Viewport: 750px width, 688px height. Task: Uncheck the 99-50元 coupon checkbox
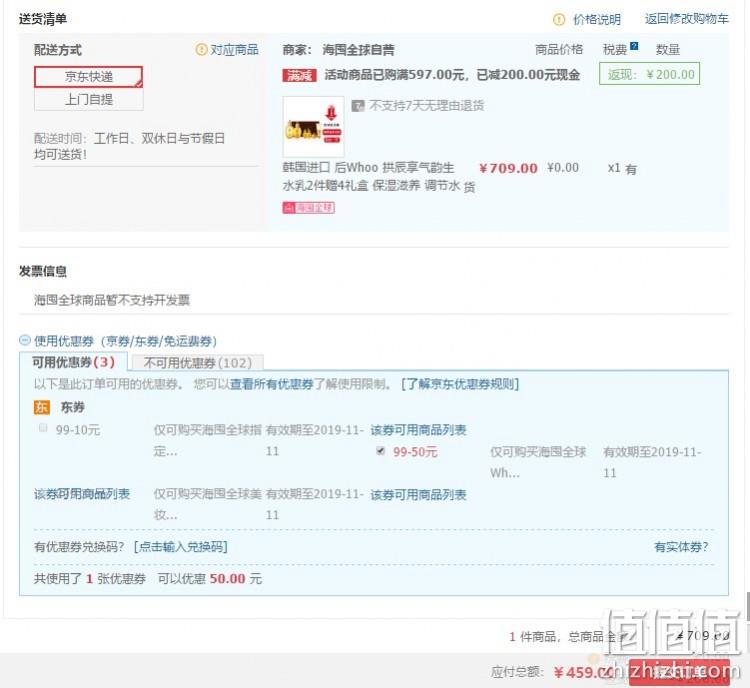click(380, 450)
